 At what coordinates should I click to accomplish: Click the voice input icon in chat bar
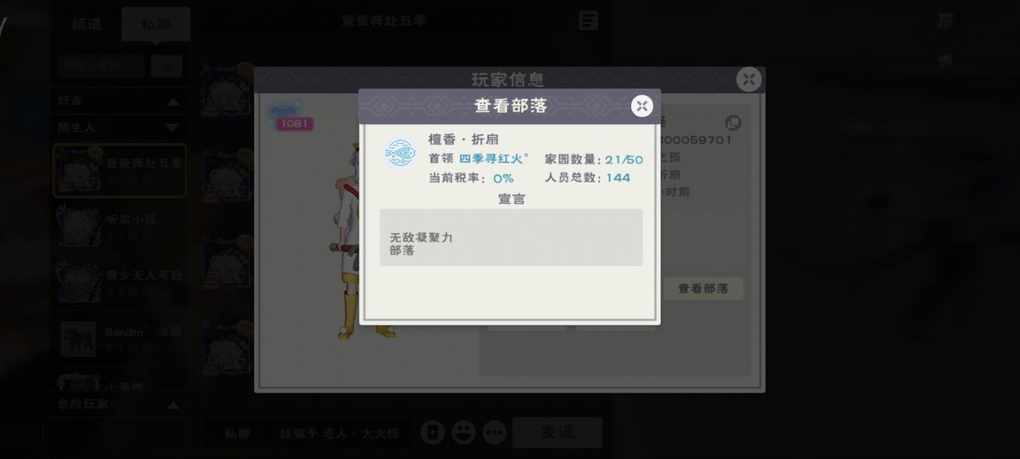[433, 432]
